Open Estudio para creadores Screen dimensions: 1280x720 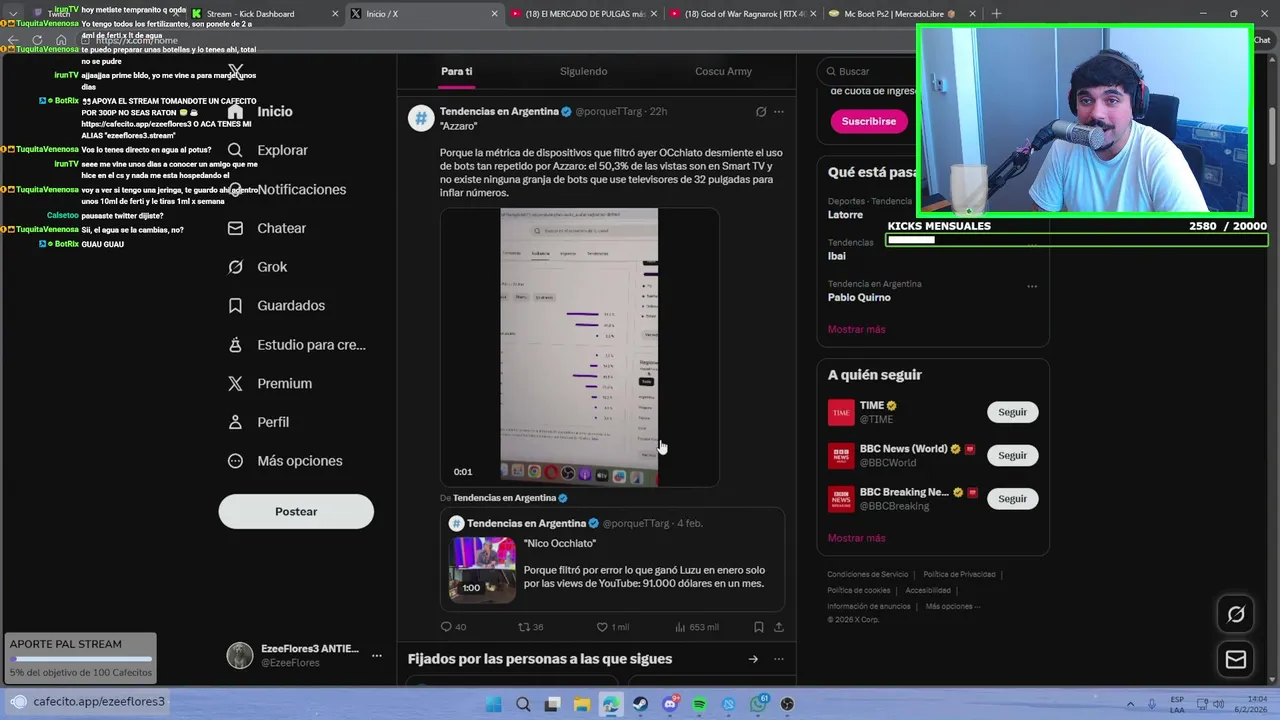[298, 344]
